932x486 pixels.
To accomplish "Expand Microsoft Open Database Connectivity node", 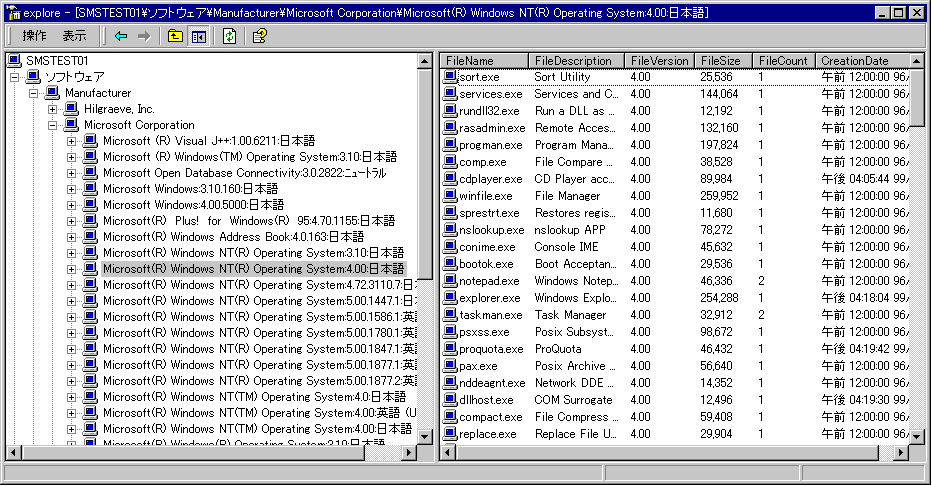I will point(71,173).
